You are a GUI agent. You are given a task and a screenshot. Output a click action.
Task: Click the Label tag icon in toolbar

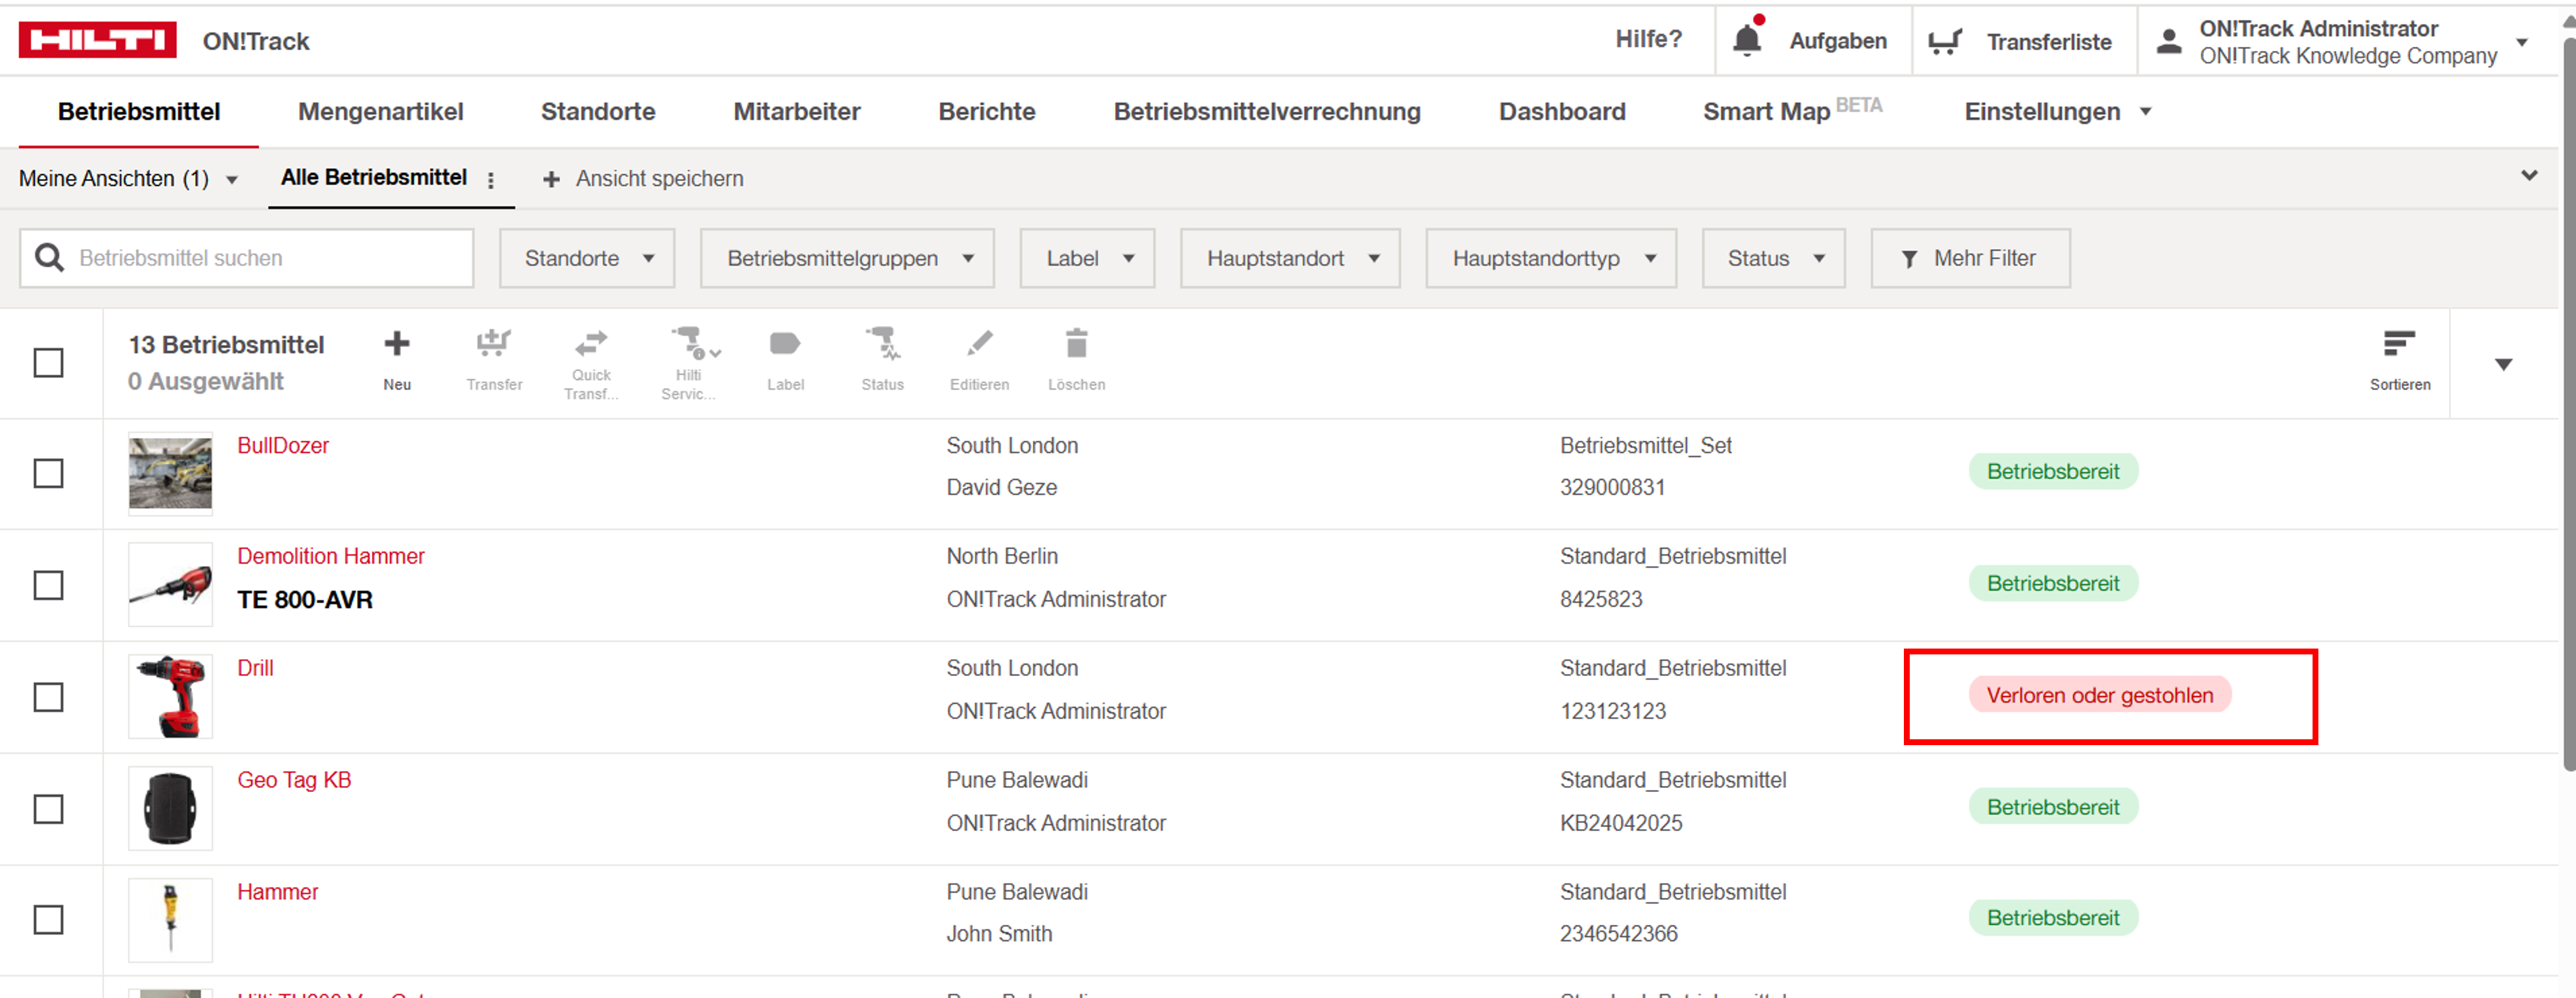point(785,345)
